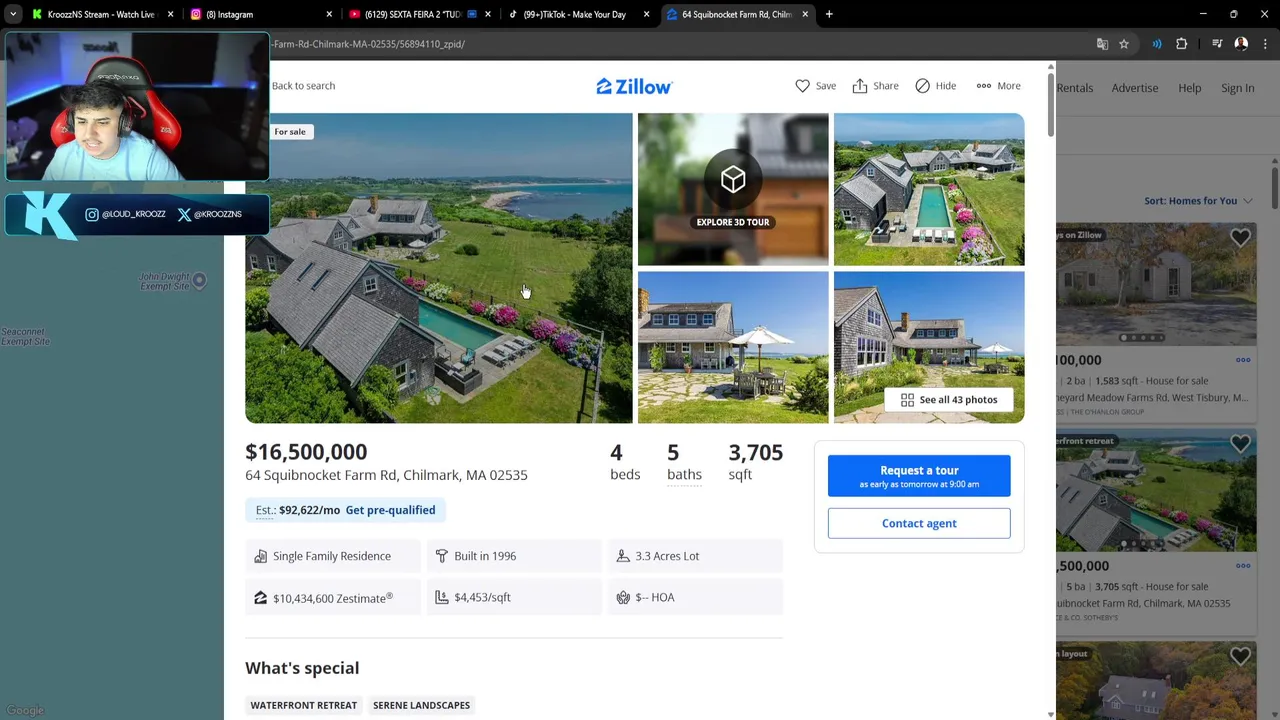Close the Instagram browser tab
This screenshot has width=1280, height=720.
pos(329,14)
